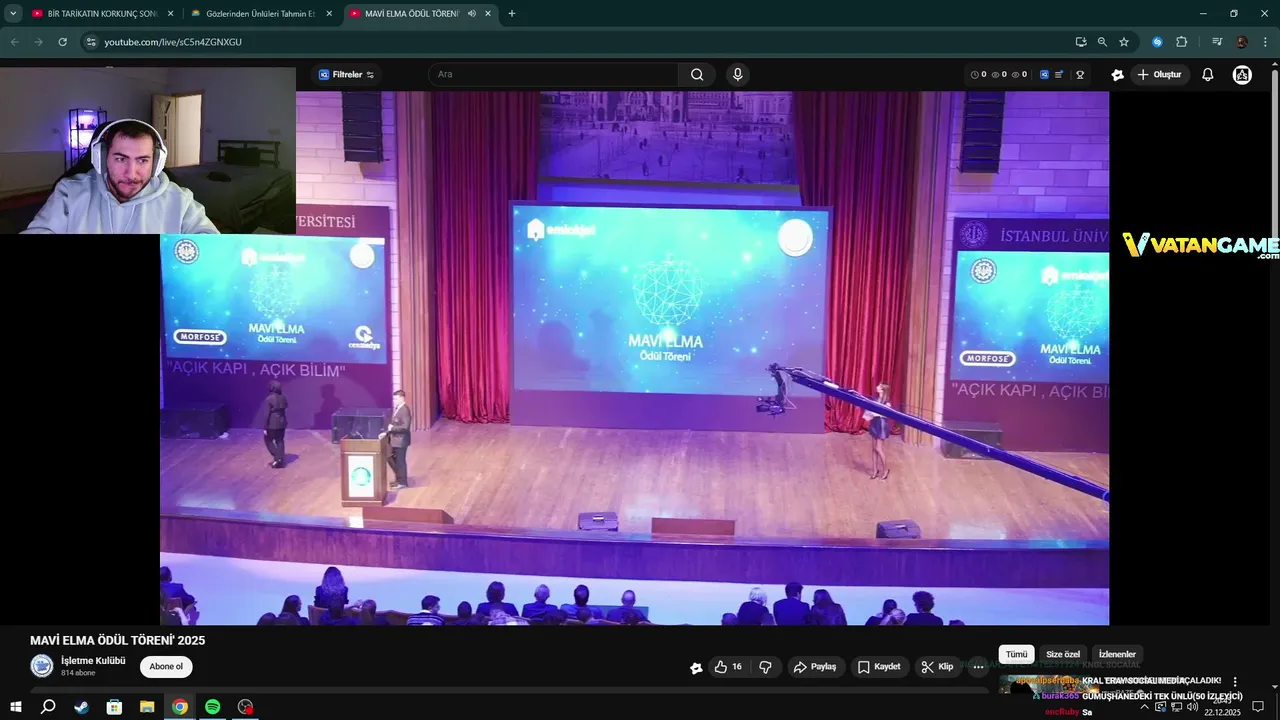
Task: Click the Shazam extension icon
Action: coord(1157,42)
